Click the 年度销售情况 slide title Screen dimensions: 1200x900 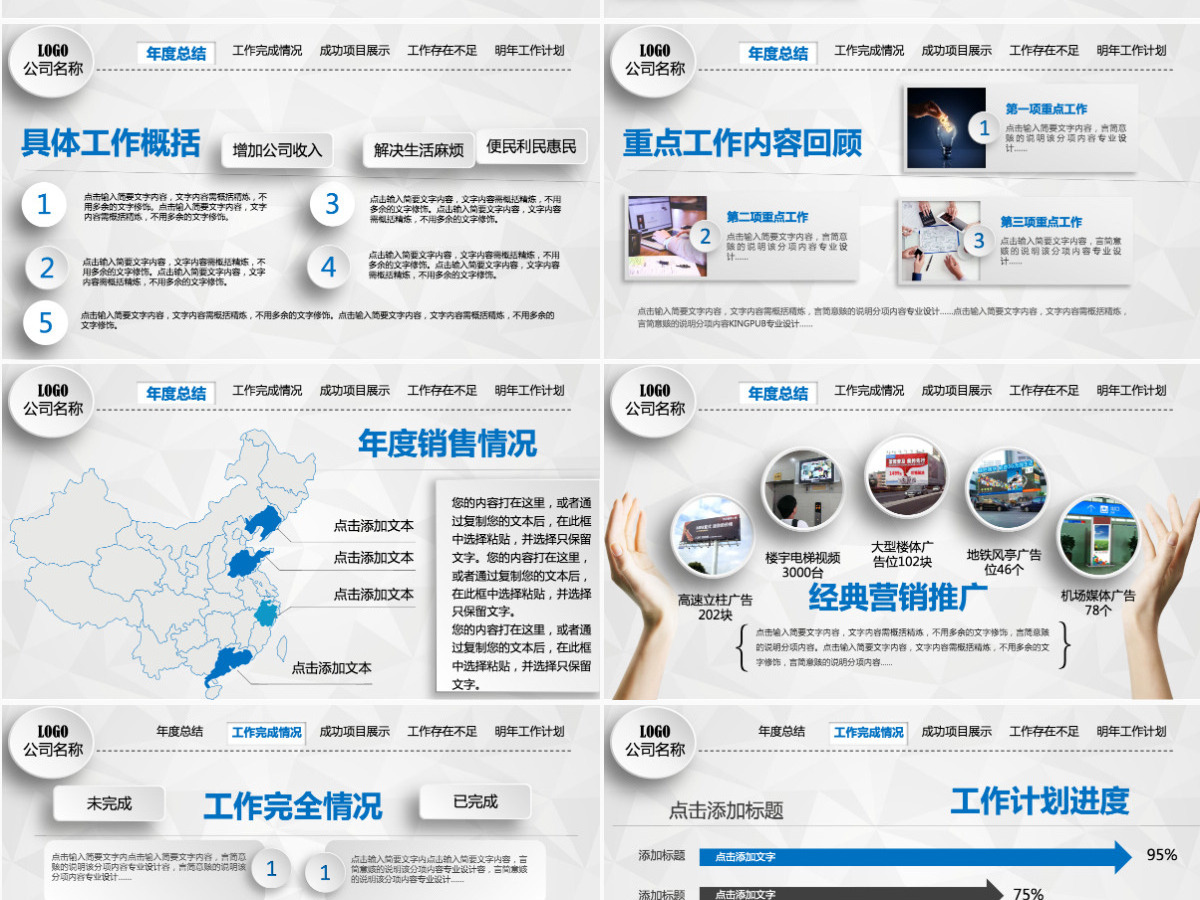[447, 444]
